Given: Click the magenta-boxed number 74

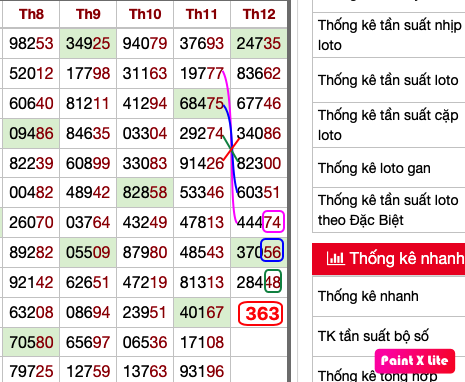Looking at the screenshot, I should (273, 222).
